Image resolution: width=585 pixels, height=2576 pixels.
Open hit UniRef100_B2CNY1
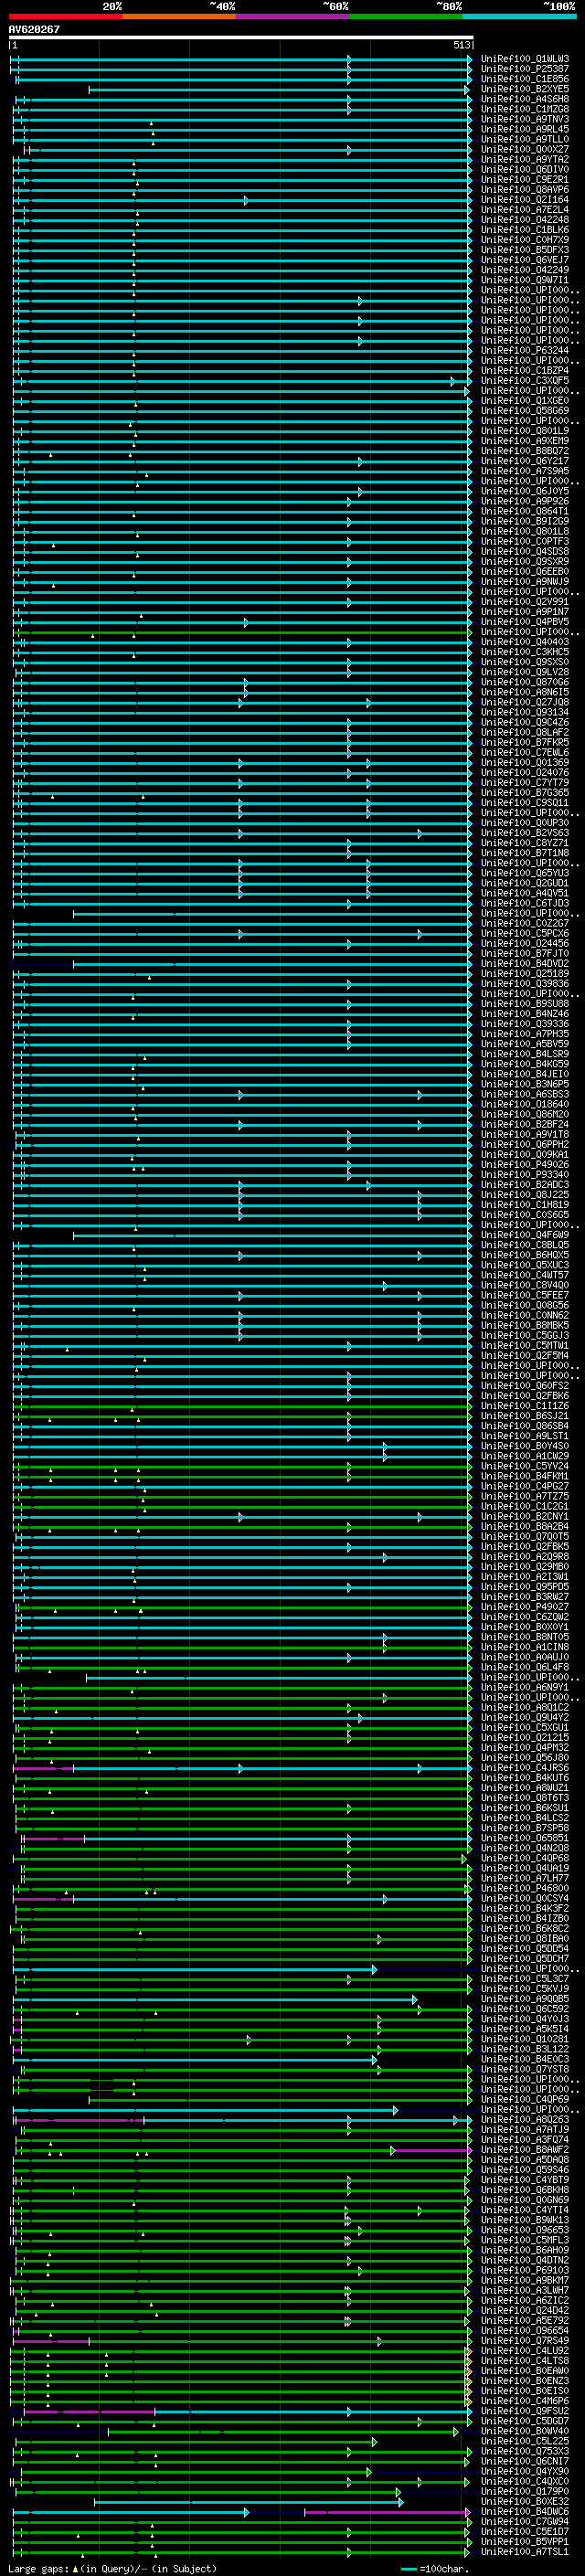click(525, 1516)
